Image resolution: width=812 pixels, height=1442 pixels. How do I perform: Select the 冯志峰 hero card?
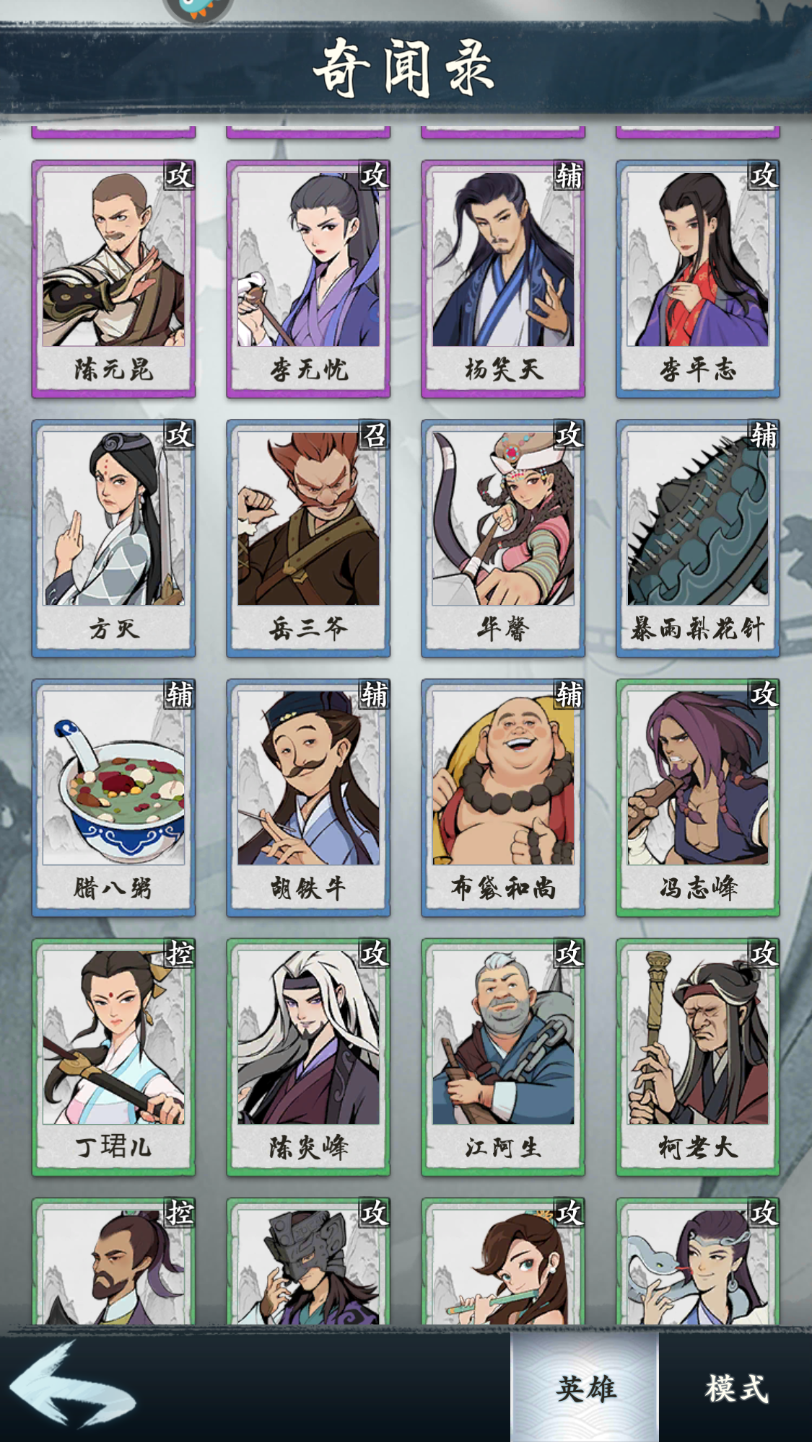coord(698,797)
